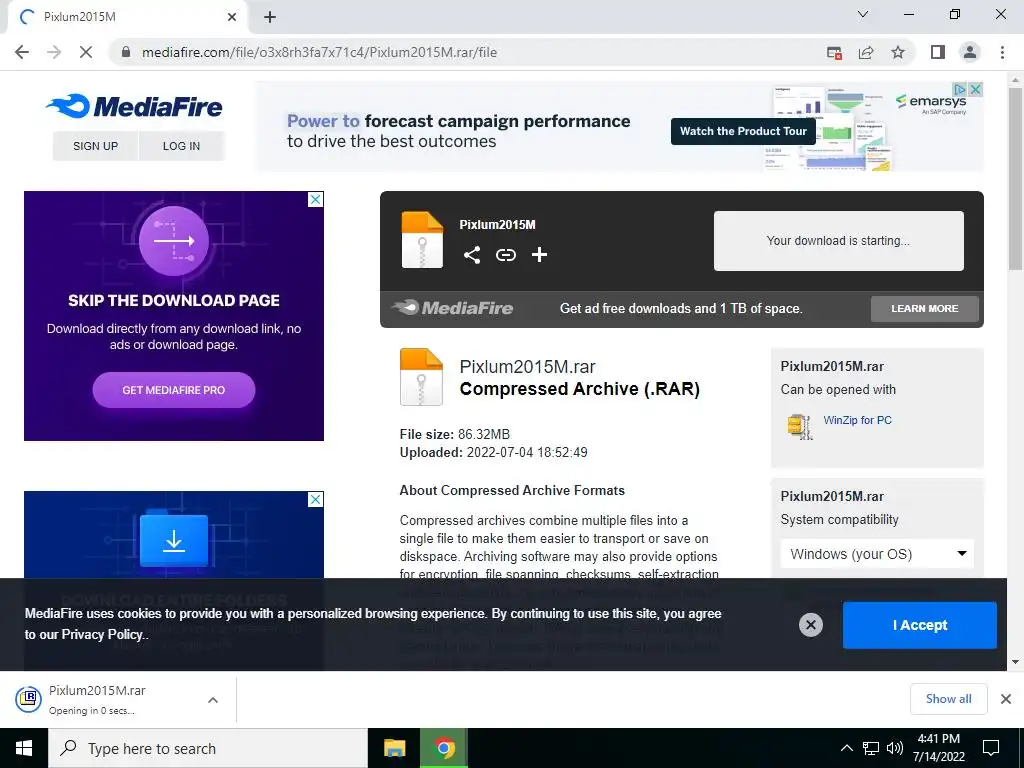Viewport: 1024px width, 768px height.
Task: Click the I Accept cookies button
Action: pyautogui.click(x=920, y=625)
